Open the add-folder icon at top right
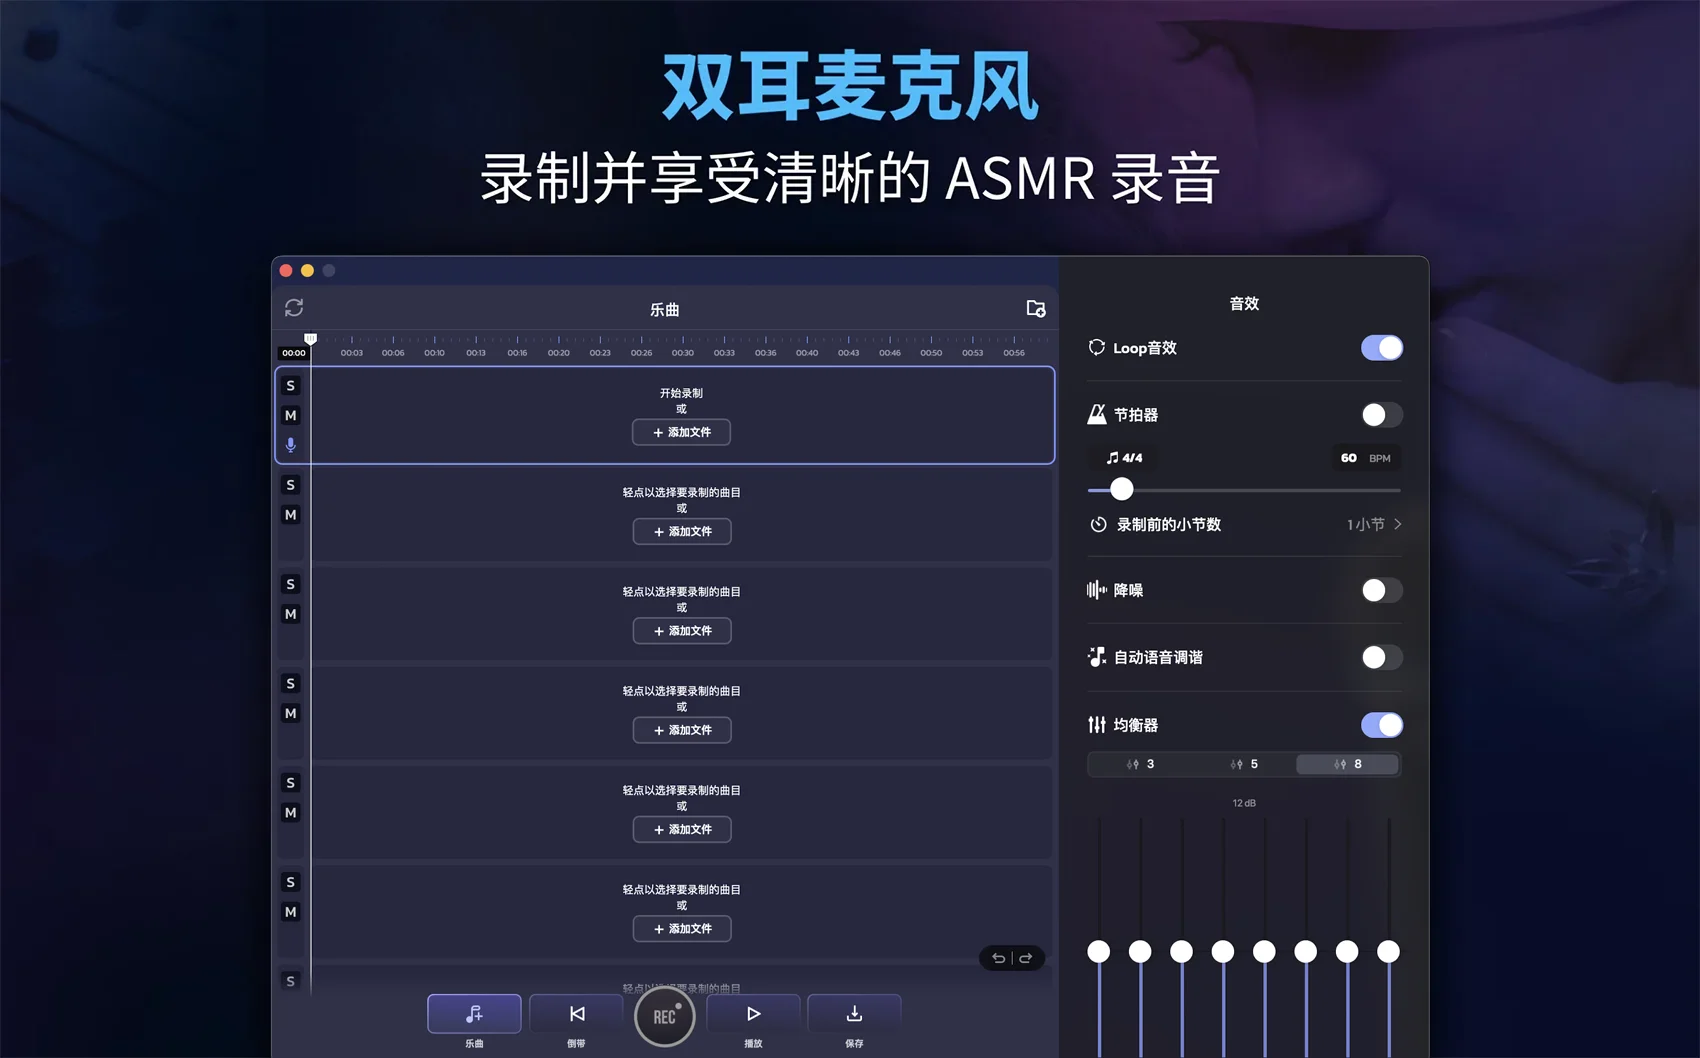 point(1036,309)
